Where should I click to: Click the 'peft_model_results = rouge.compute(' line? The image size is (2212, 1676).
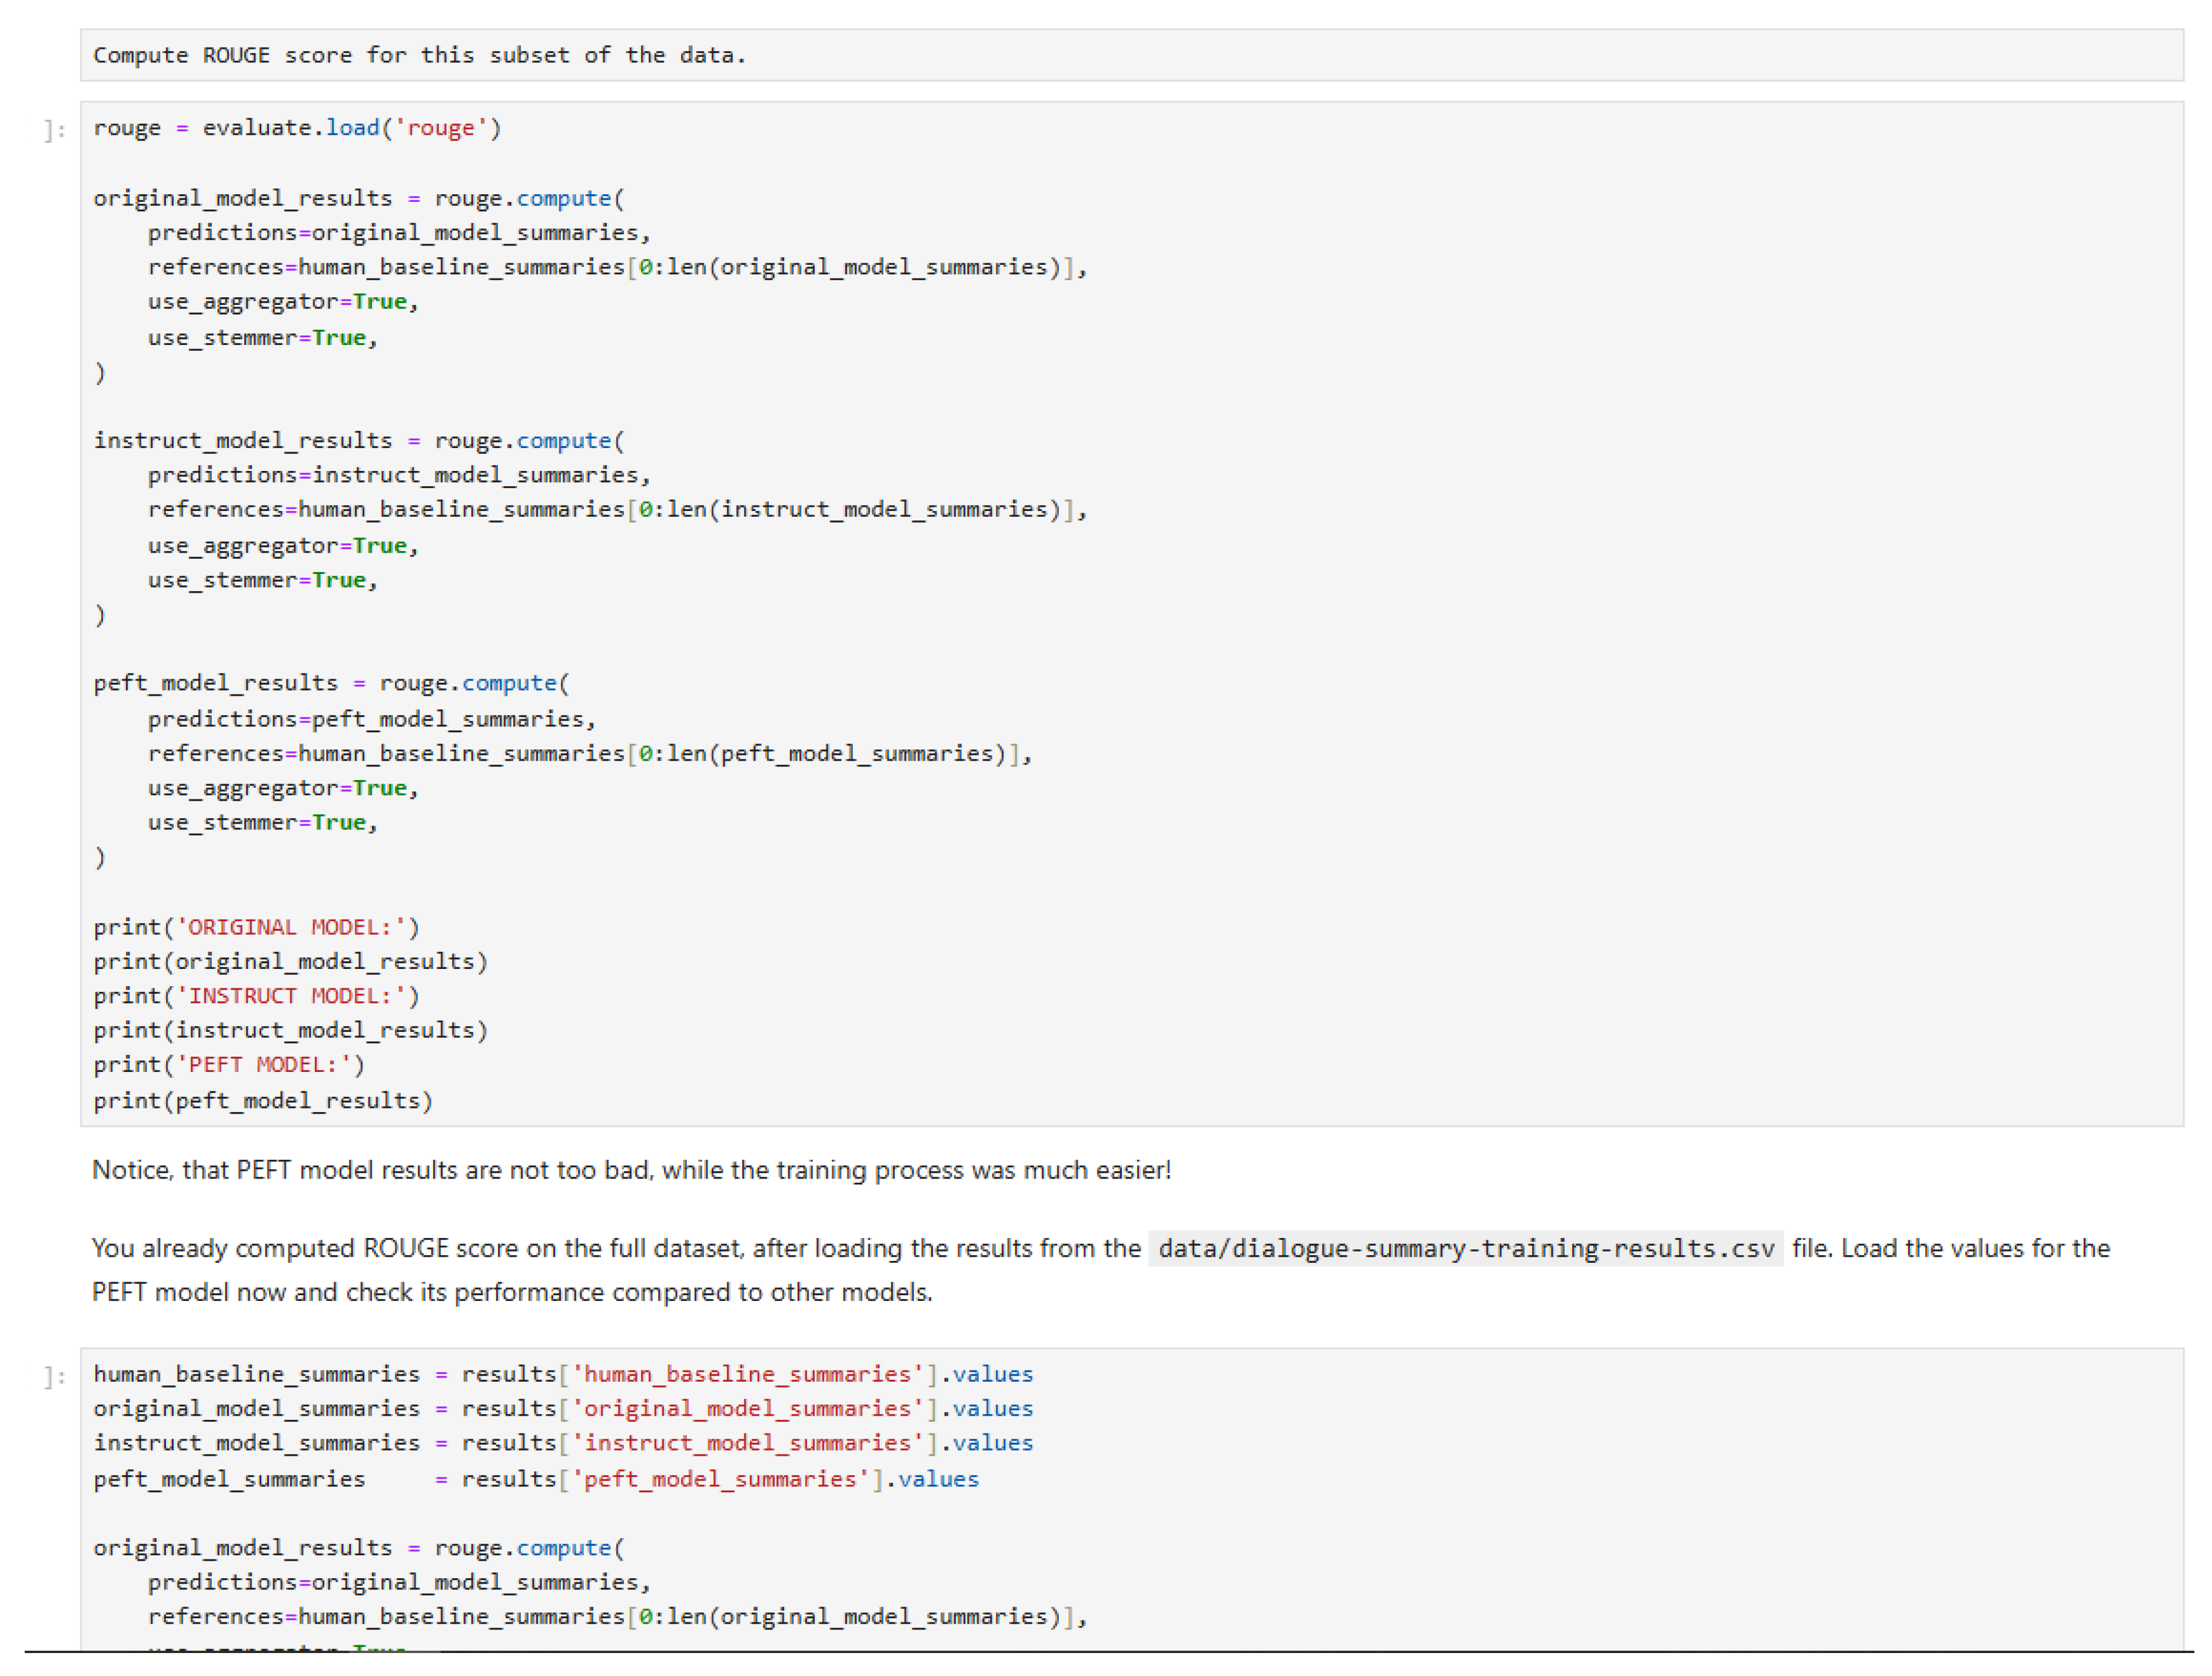(331, 683)
